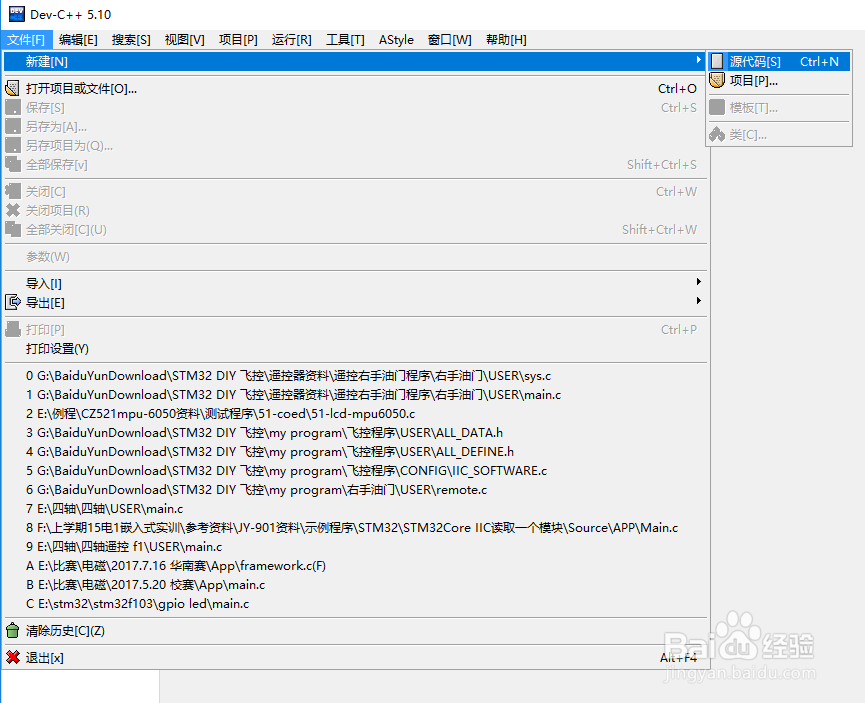
Task: Expand the 导出[E] submenu arrow
Action: coord(698,301)
